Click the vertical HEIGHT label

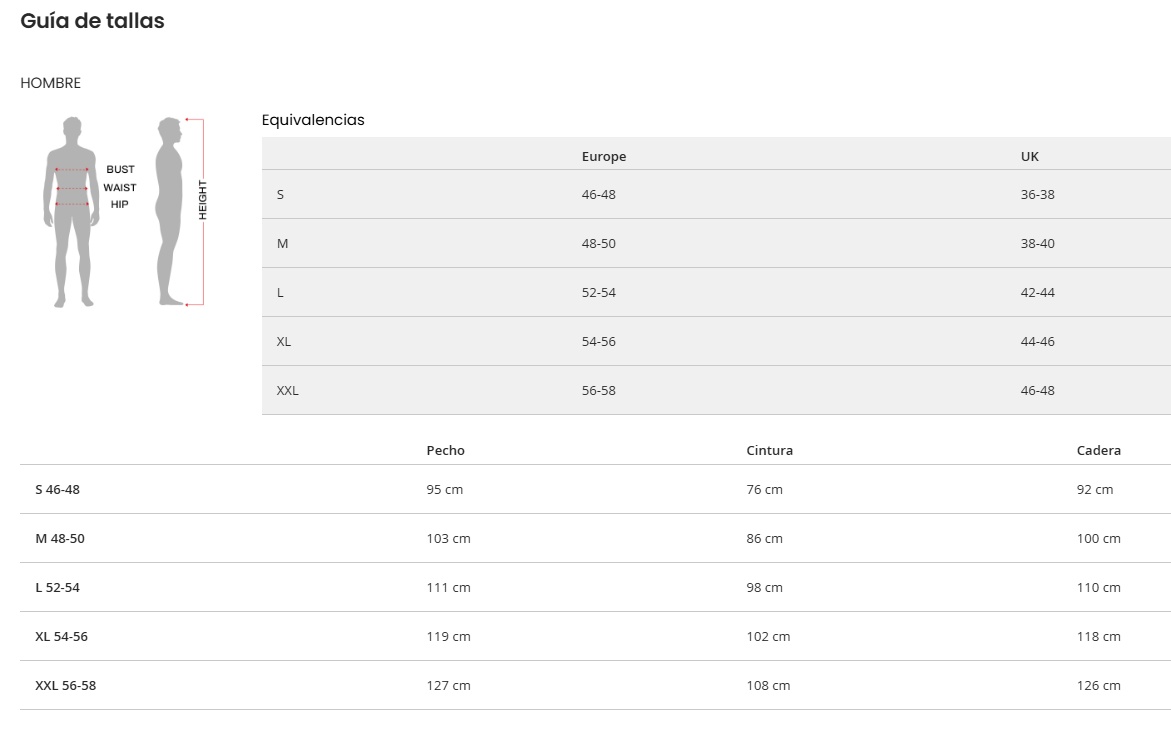point(203,200)
